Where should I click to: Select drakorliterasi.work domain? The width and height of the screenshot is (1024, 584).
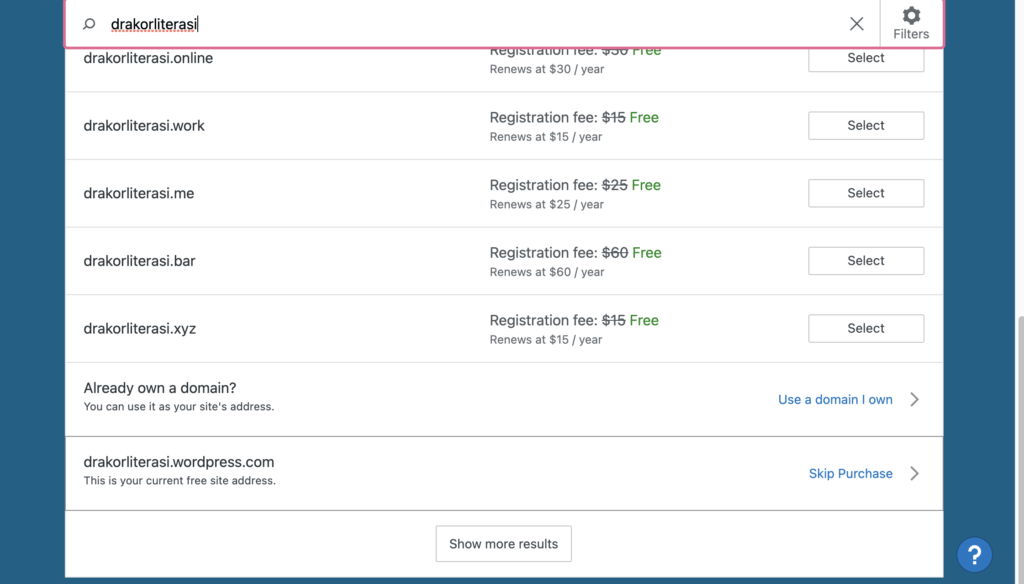coord(865,125)
